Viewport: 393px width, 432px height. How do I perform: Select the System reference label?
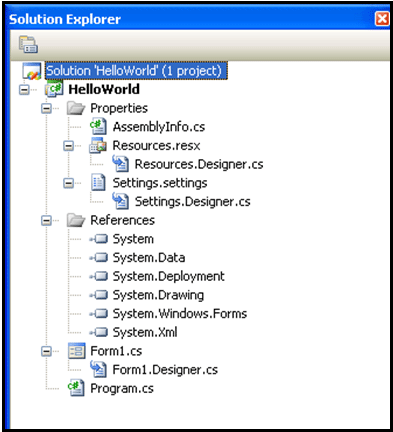tap(133, 239)
